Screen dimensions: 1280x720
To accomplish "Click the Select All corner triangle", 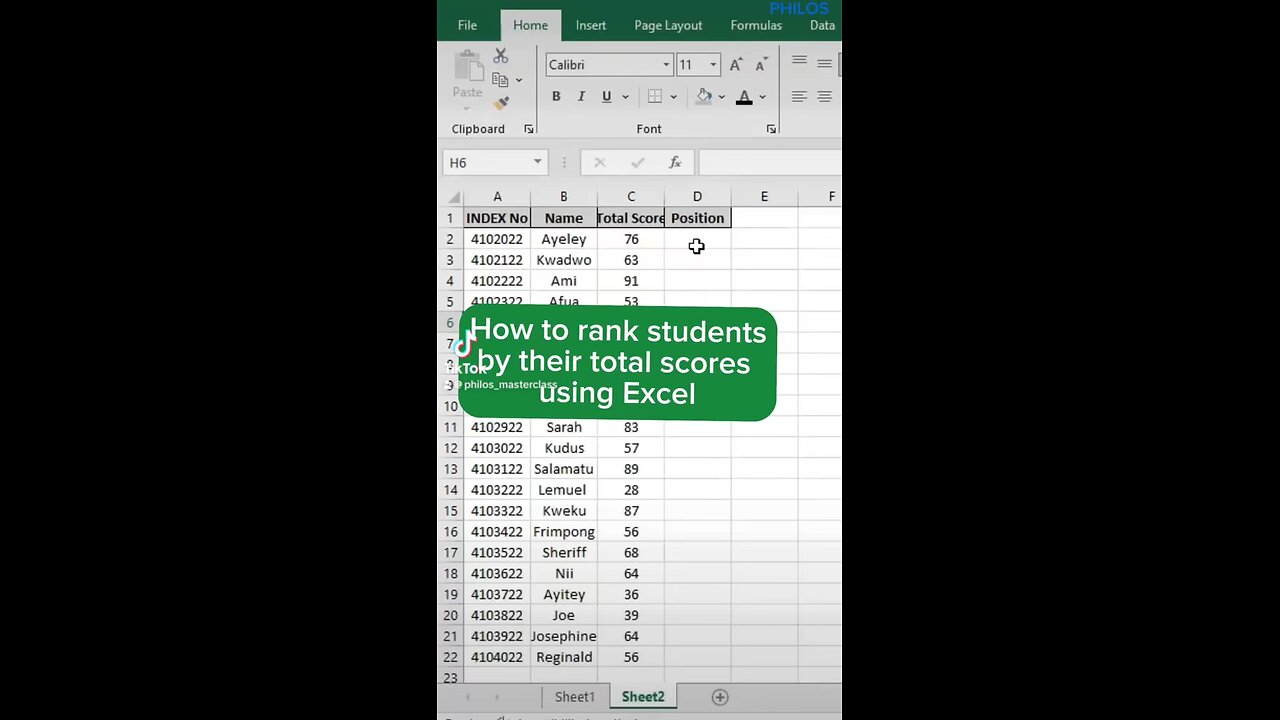I will coord(454,197).
